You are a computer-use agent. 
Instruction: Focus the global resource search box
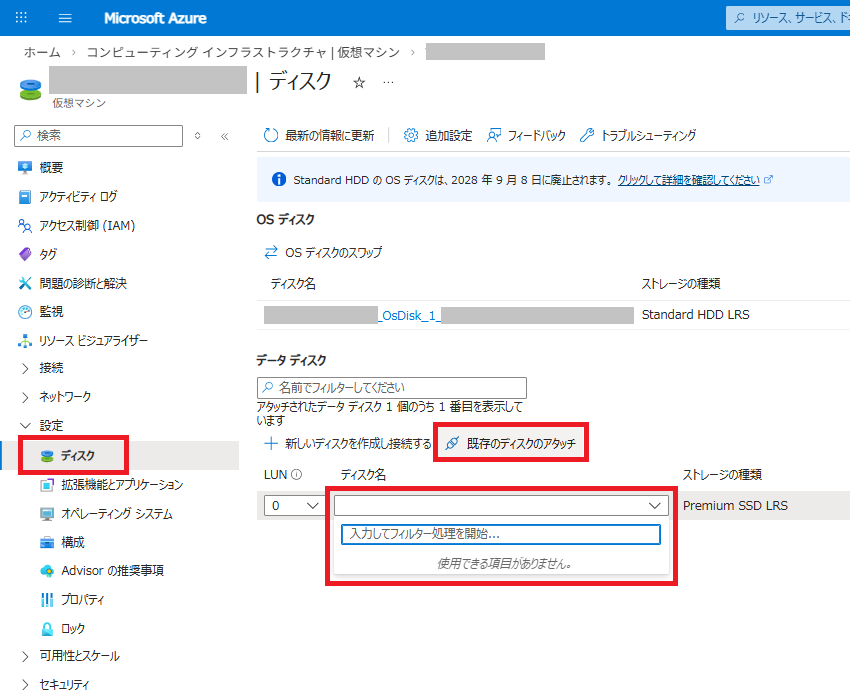[788, 18]
